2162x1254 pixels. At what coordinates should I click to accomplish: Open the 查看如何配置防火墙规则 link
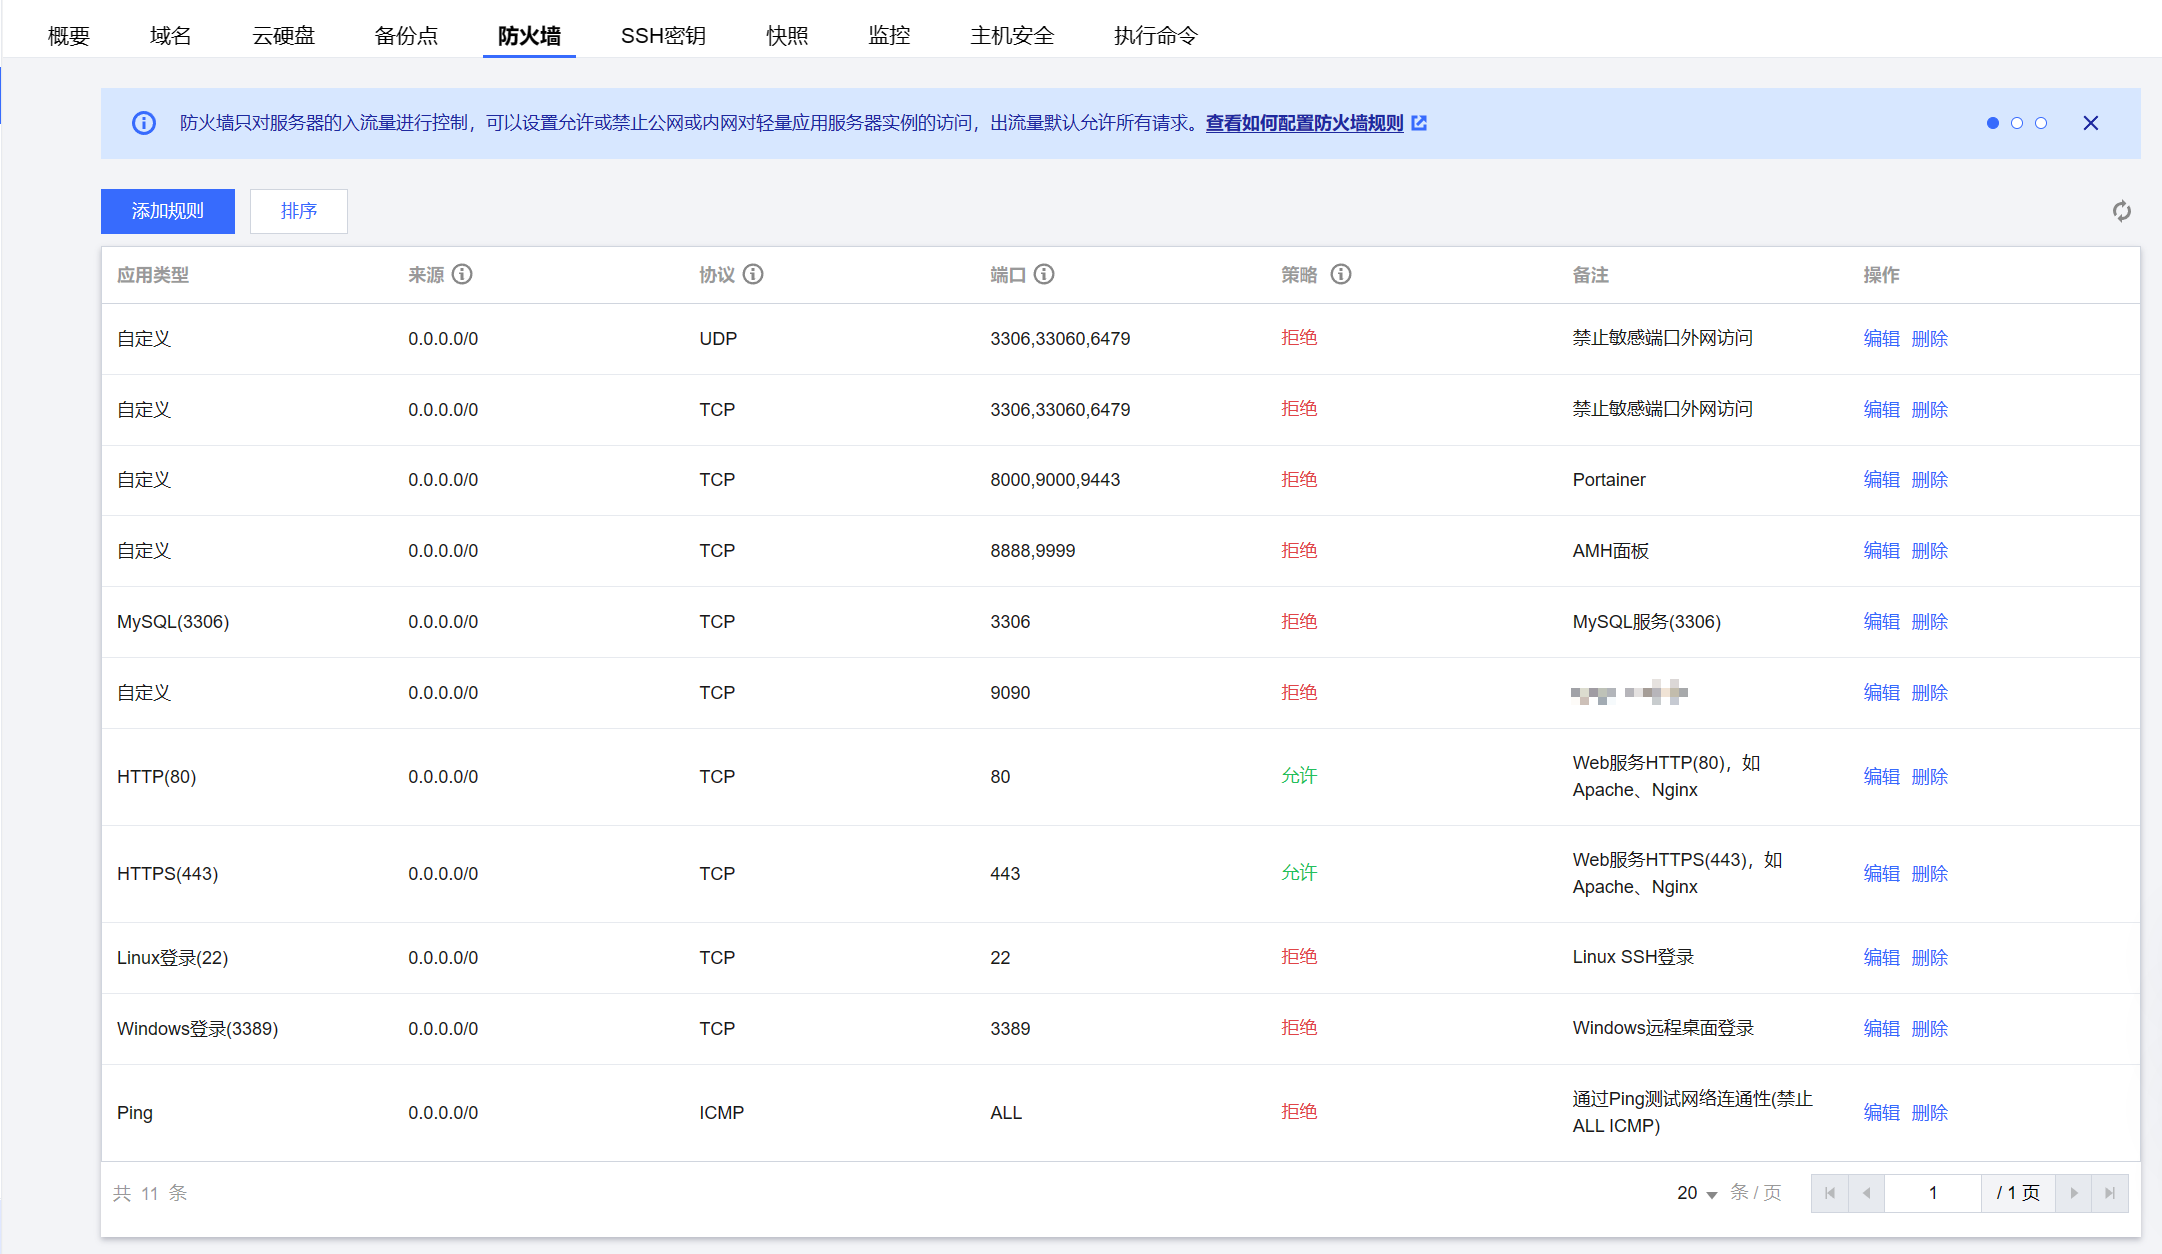1304,123
